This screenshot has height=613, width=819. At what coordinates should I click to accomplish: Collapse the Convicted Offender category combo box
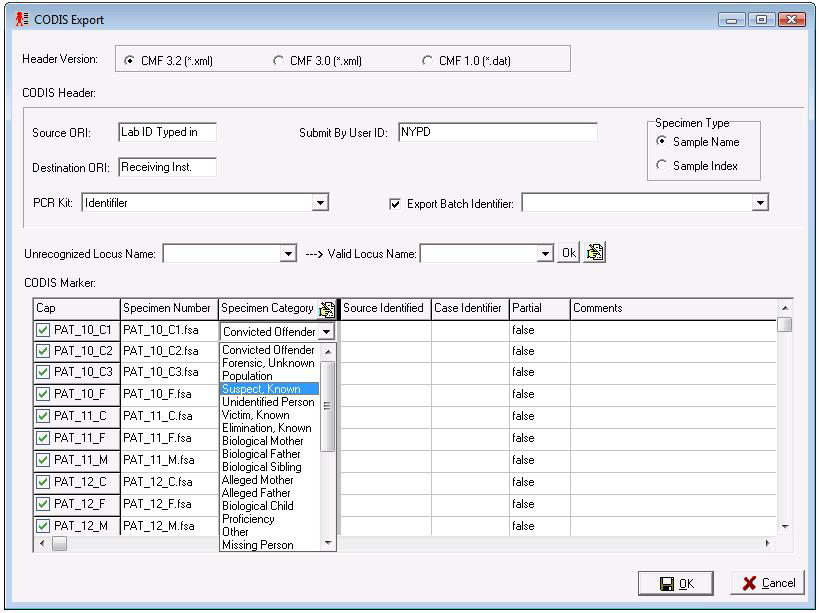326,332
